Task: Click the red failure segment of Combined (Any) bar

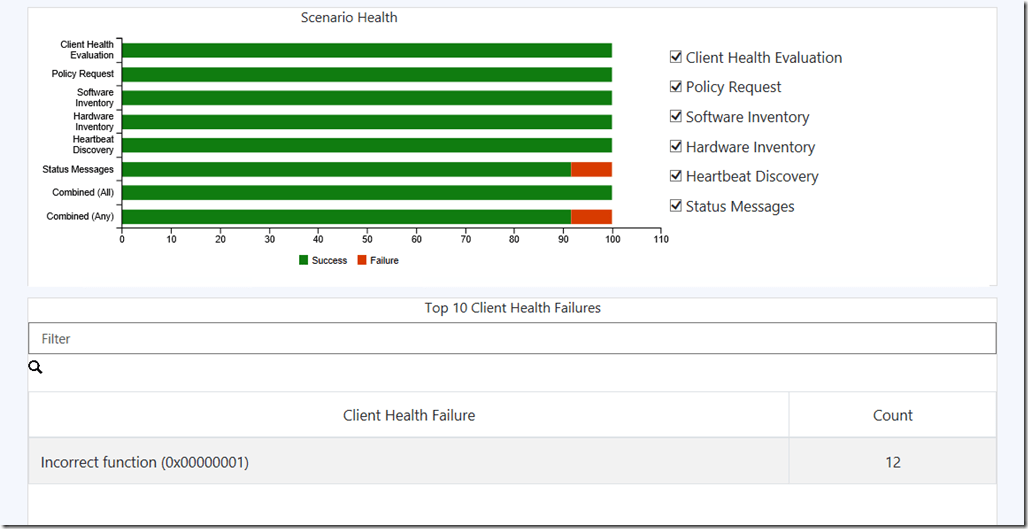Action: pos(591,217)
